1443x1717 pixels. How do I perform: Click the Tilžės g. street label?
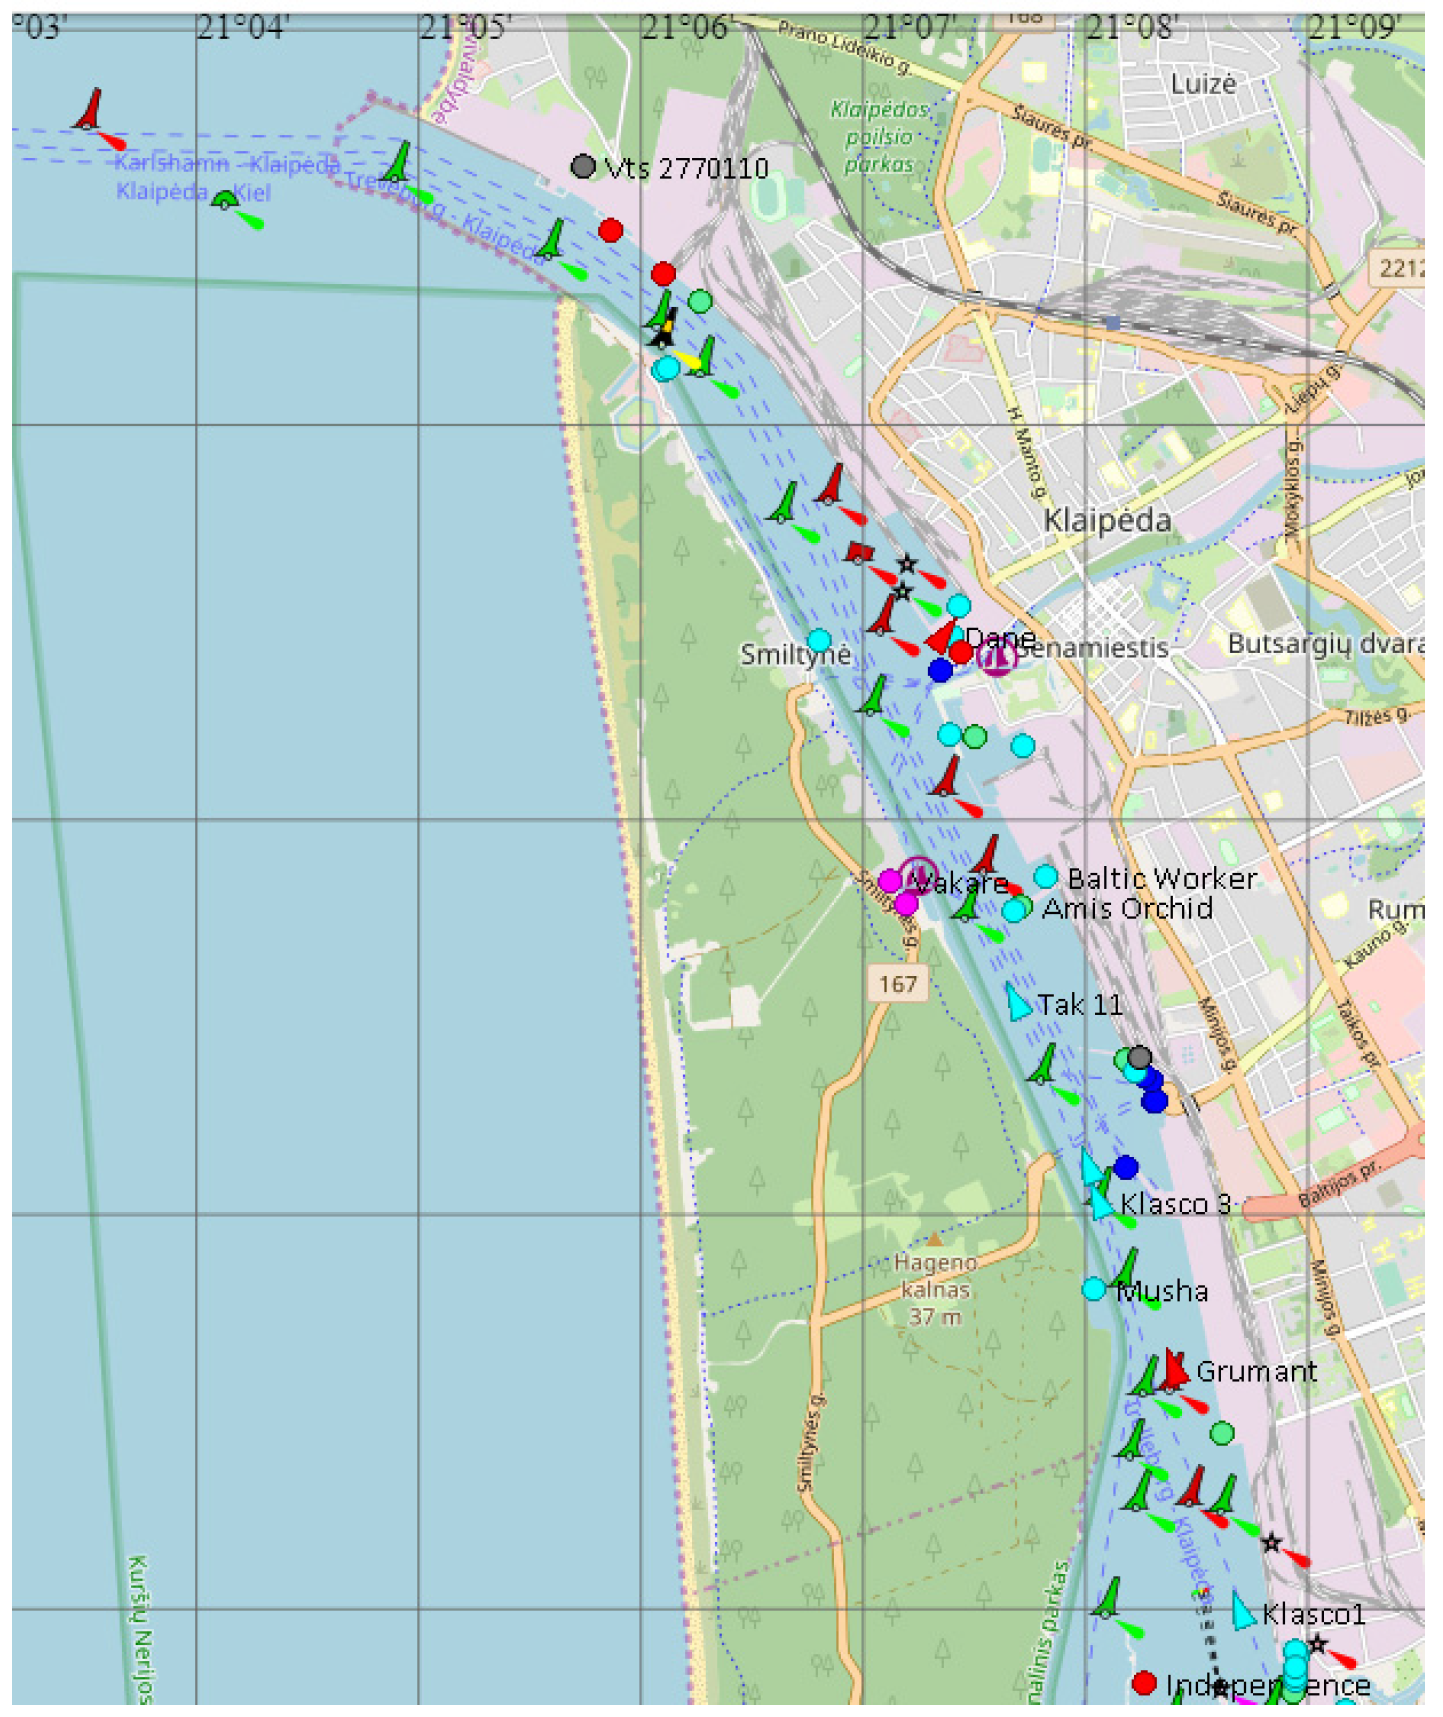(x=1377, y=716)
